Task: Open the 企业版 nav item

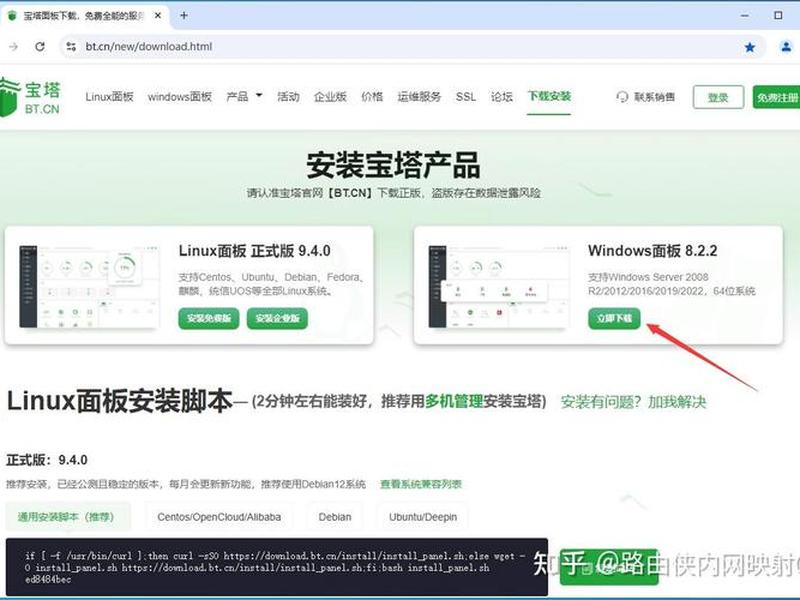Action: click(x=330, y=96)
